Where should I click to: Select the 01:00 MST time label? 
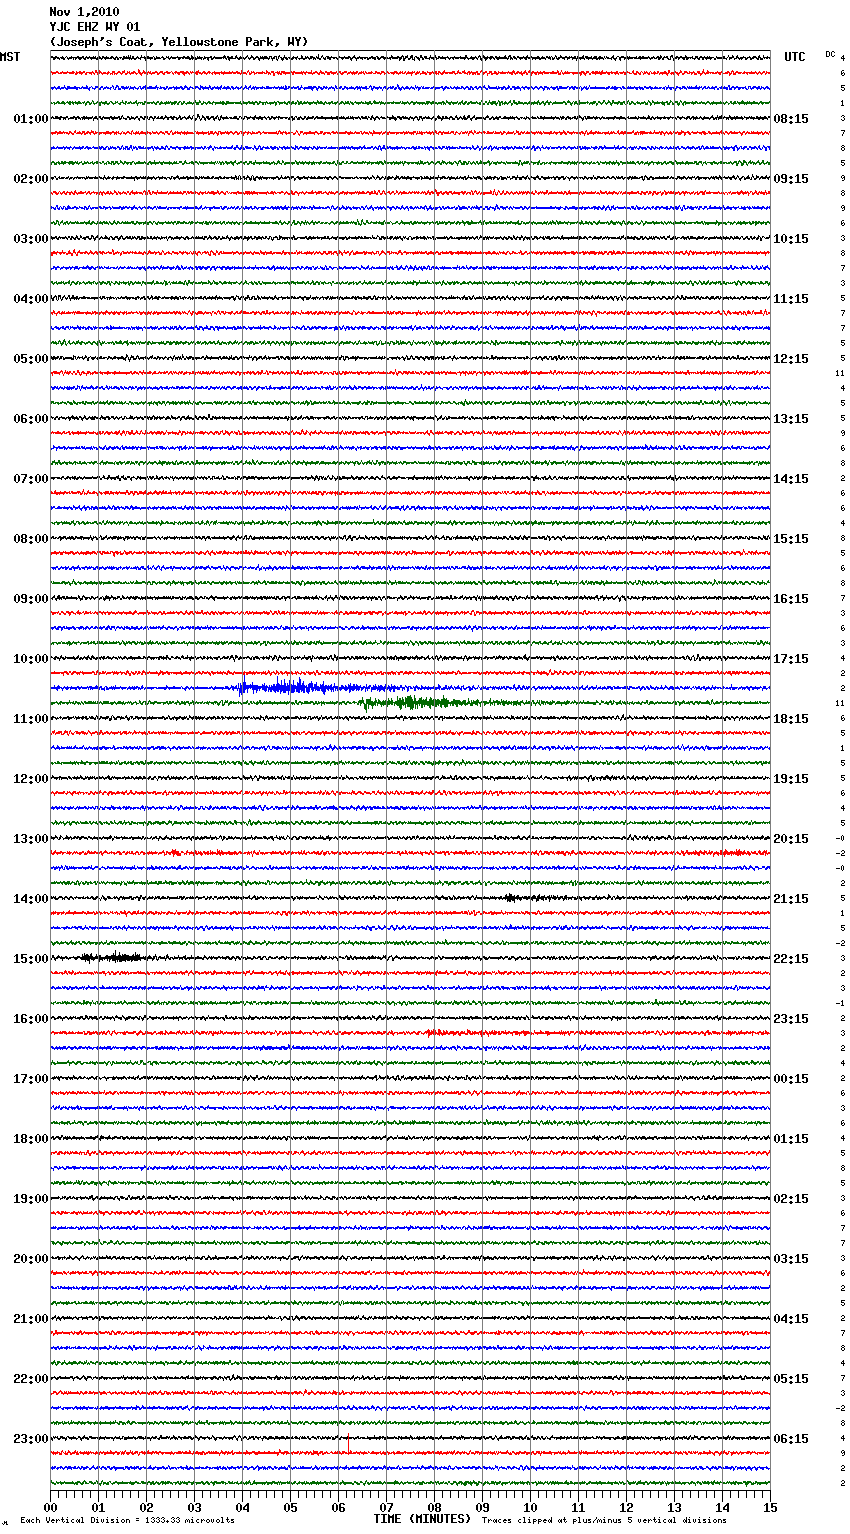(x=30, y=119)
